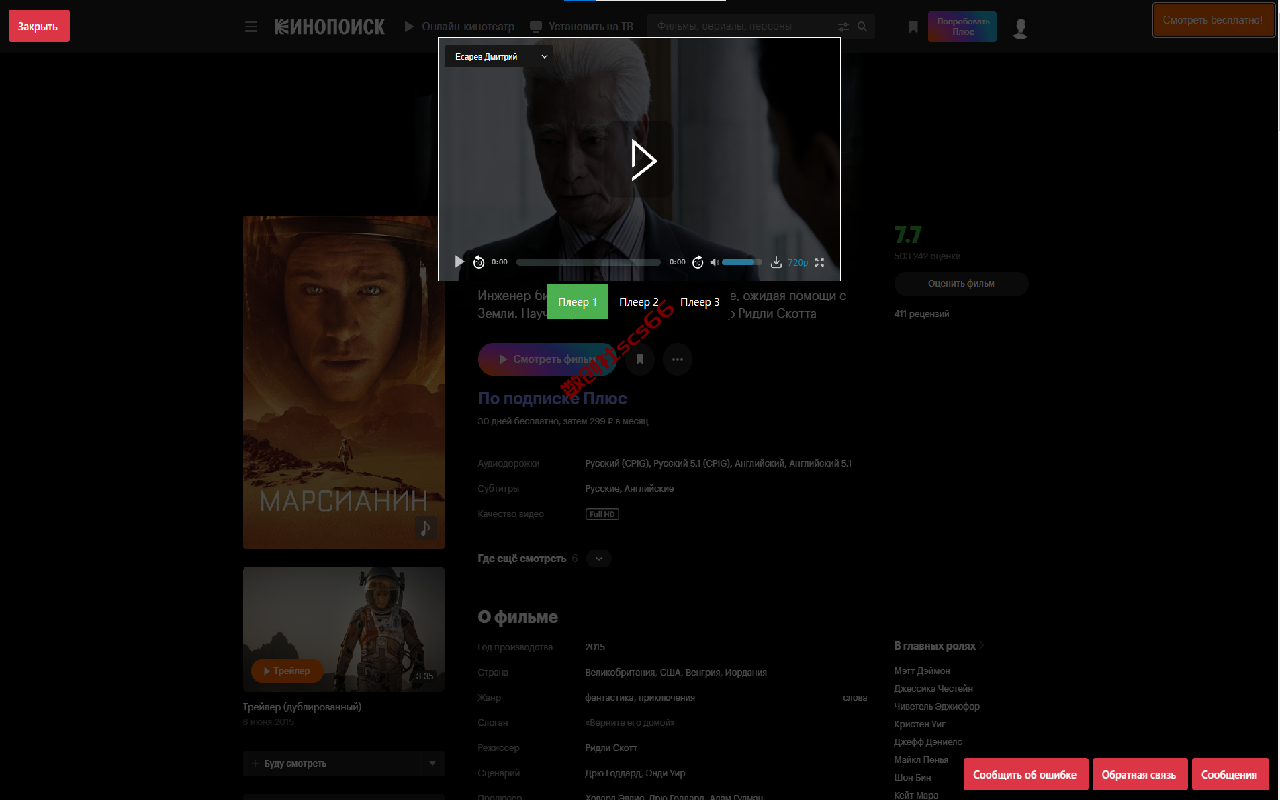Seek using the video progress bar
Screen dimensions: 1280x800
pos(588,262)
